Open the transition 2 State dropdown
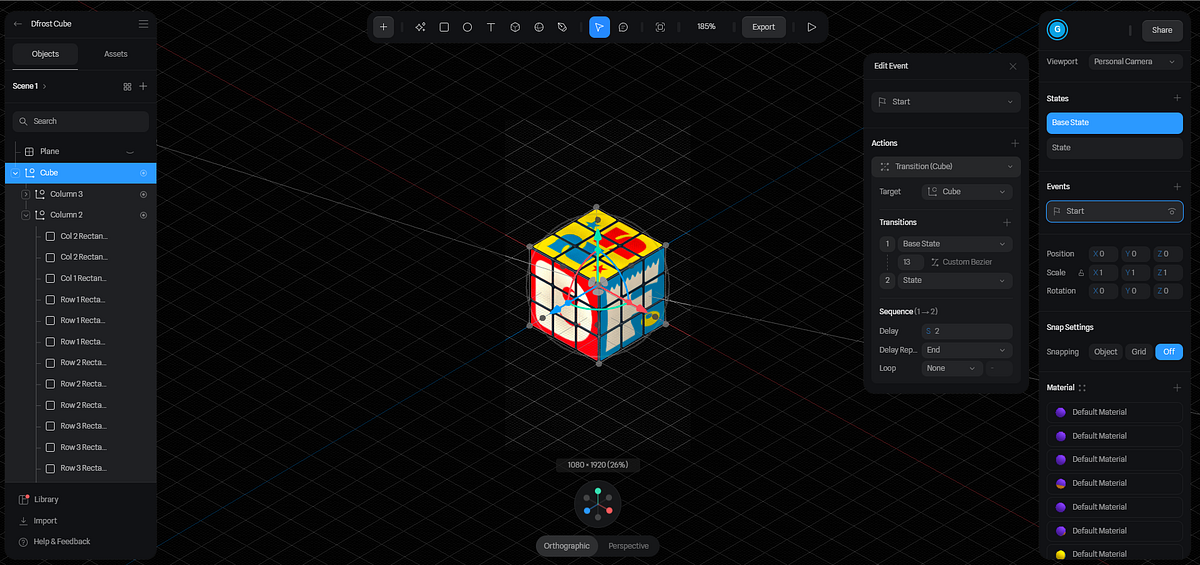The image size is (1200, 565). click(x=955, y=281)
